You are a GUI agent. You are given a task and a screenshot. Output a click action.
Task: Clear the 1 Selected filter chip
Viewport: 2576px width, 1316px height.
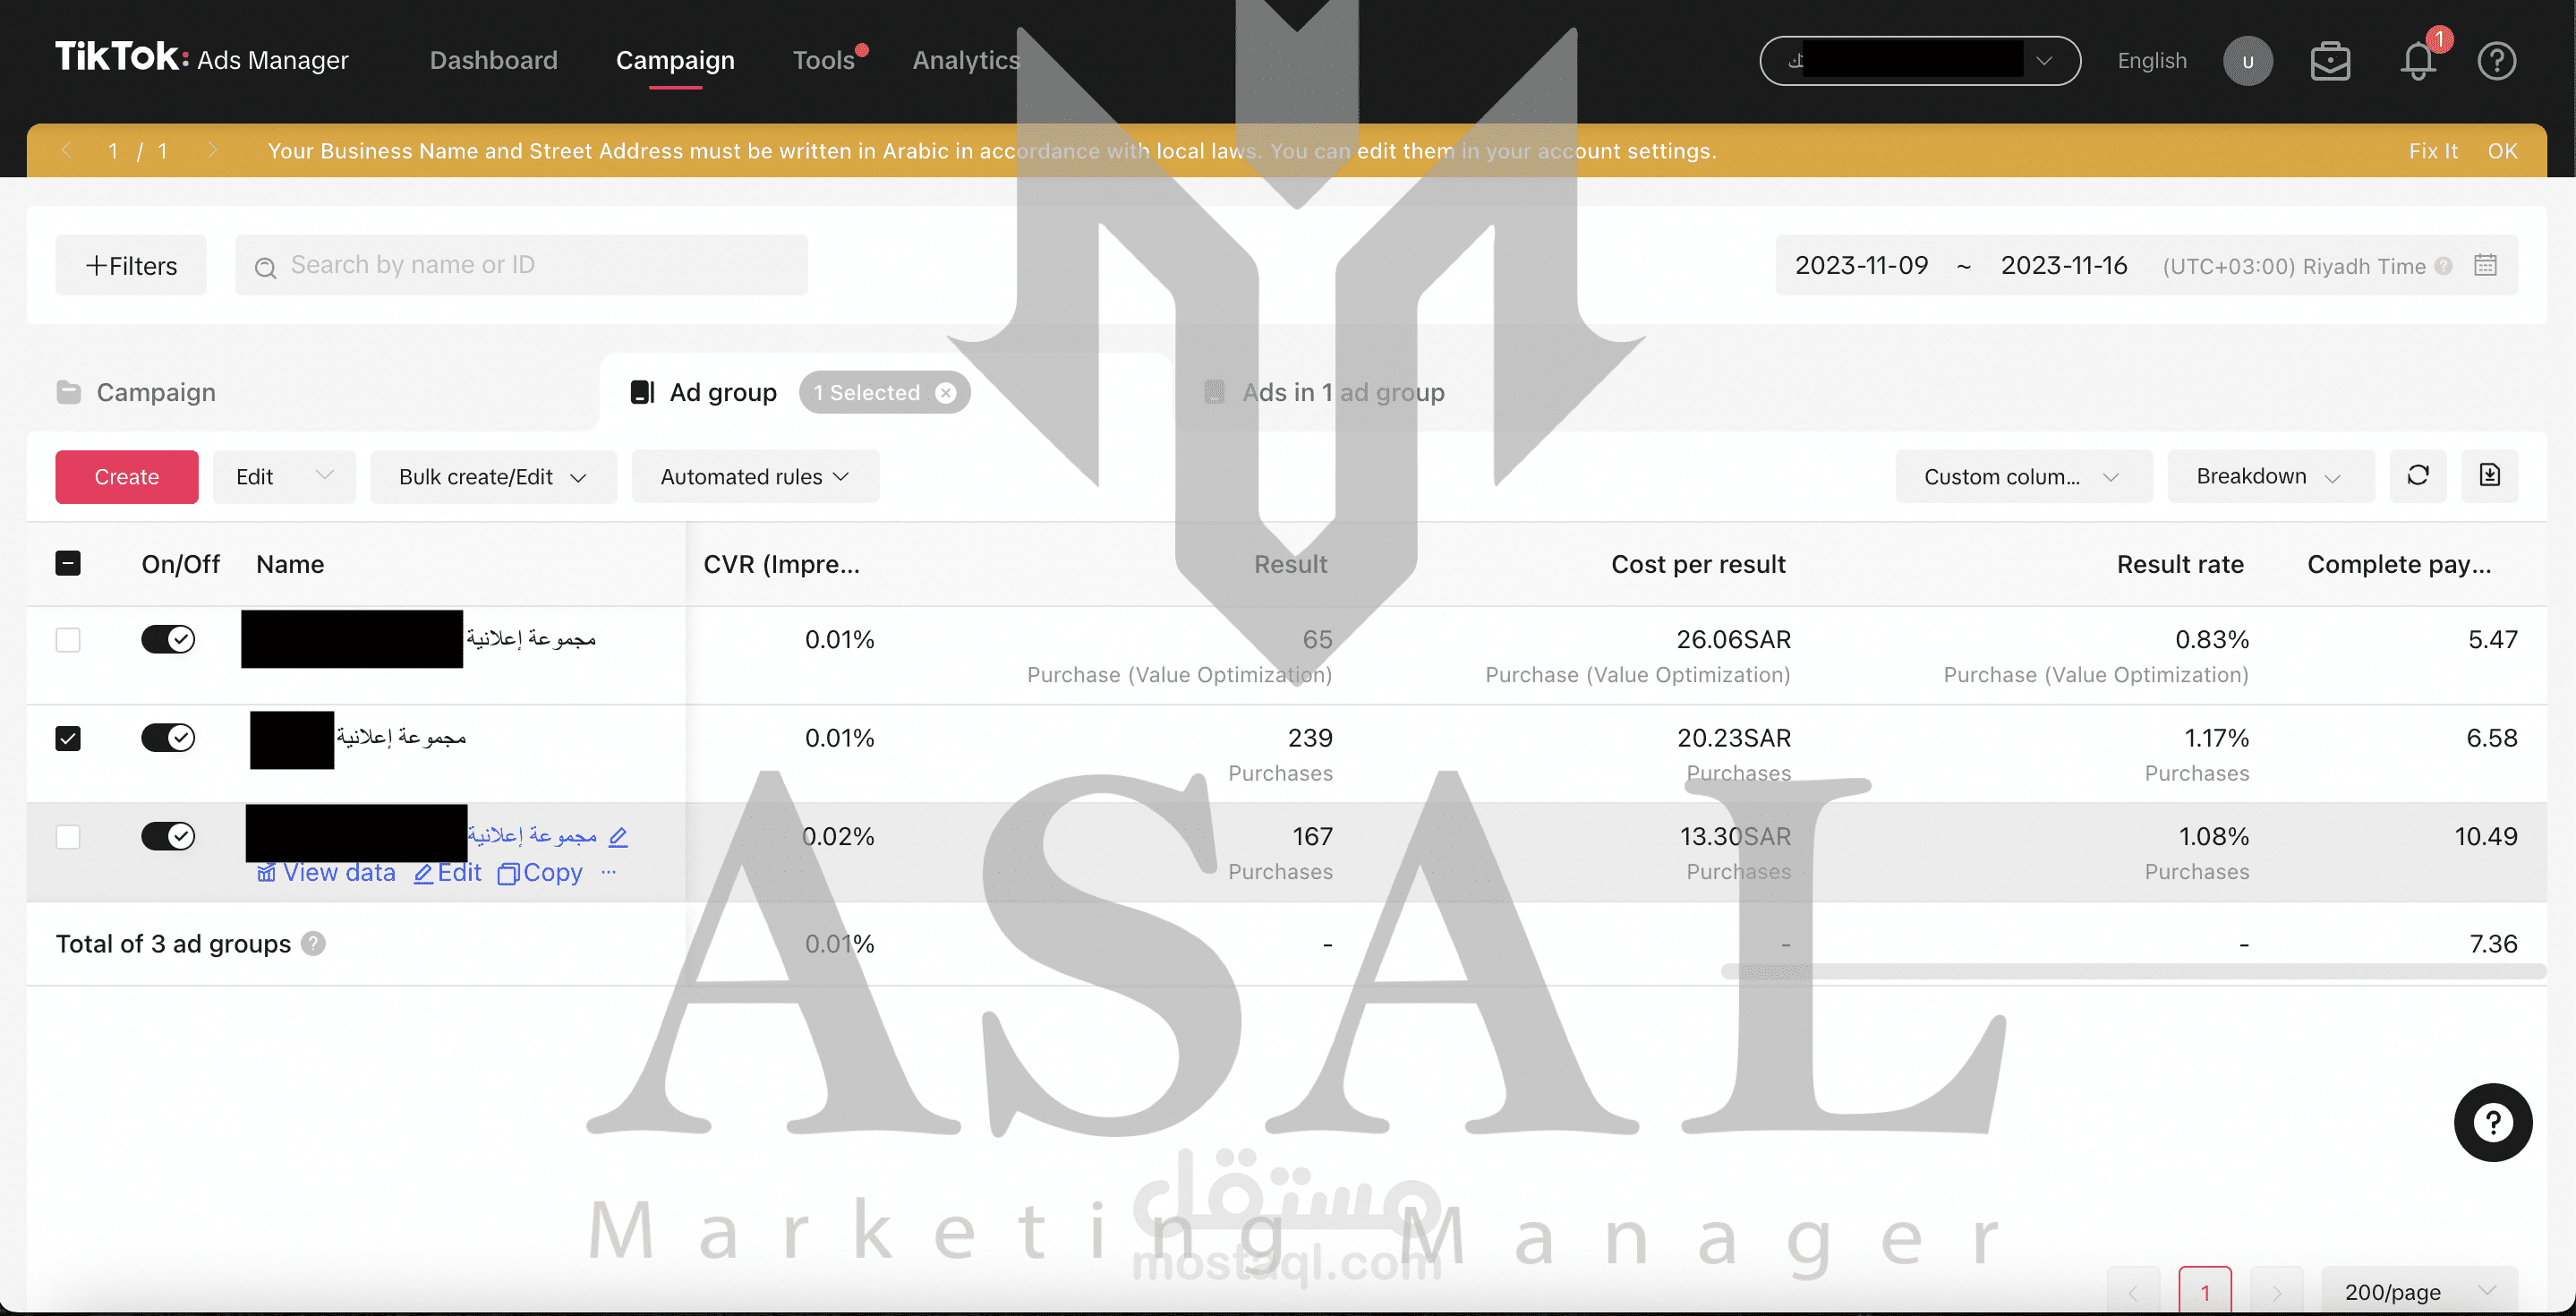click(x=945, y=393)
